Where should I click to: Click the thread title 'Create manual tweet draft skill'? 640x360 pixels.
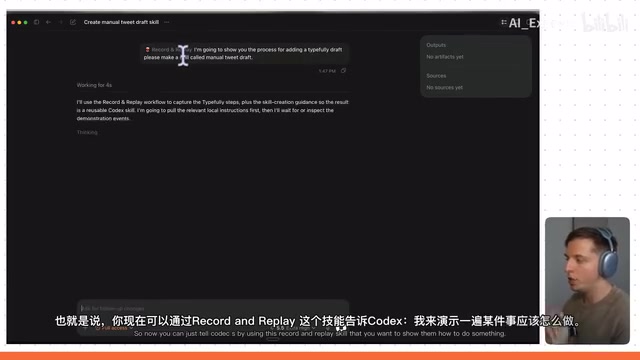point(121,22)
